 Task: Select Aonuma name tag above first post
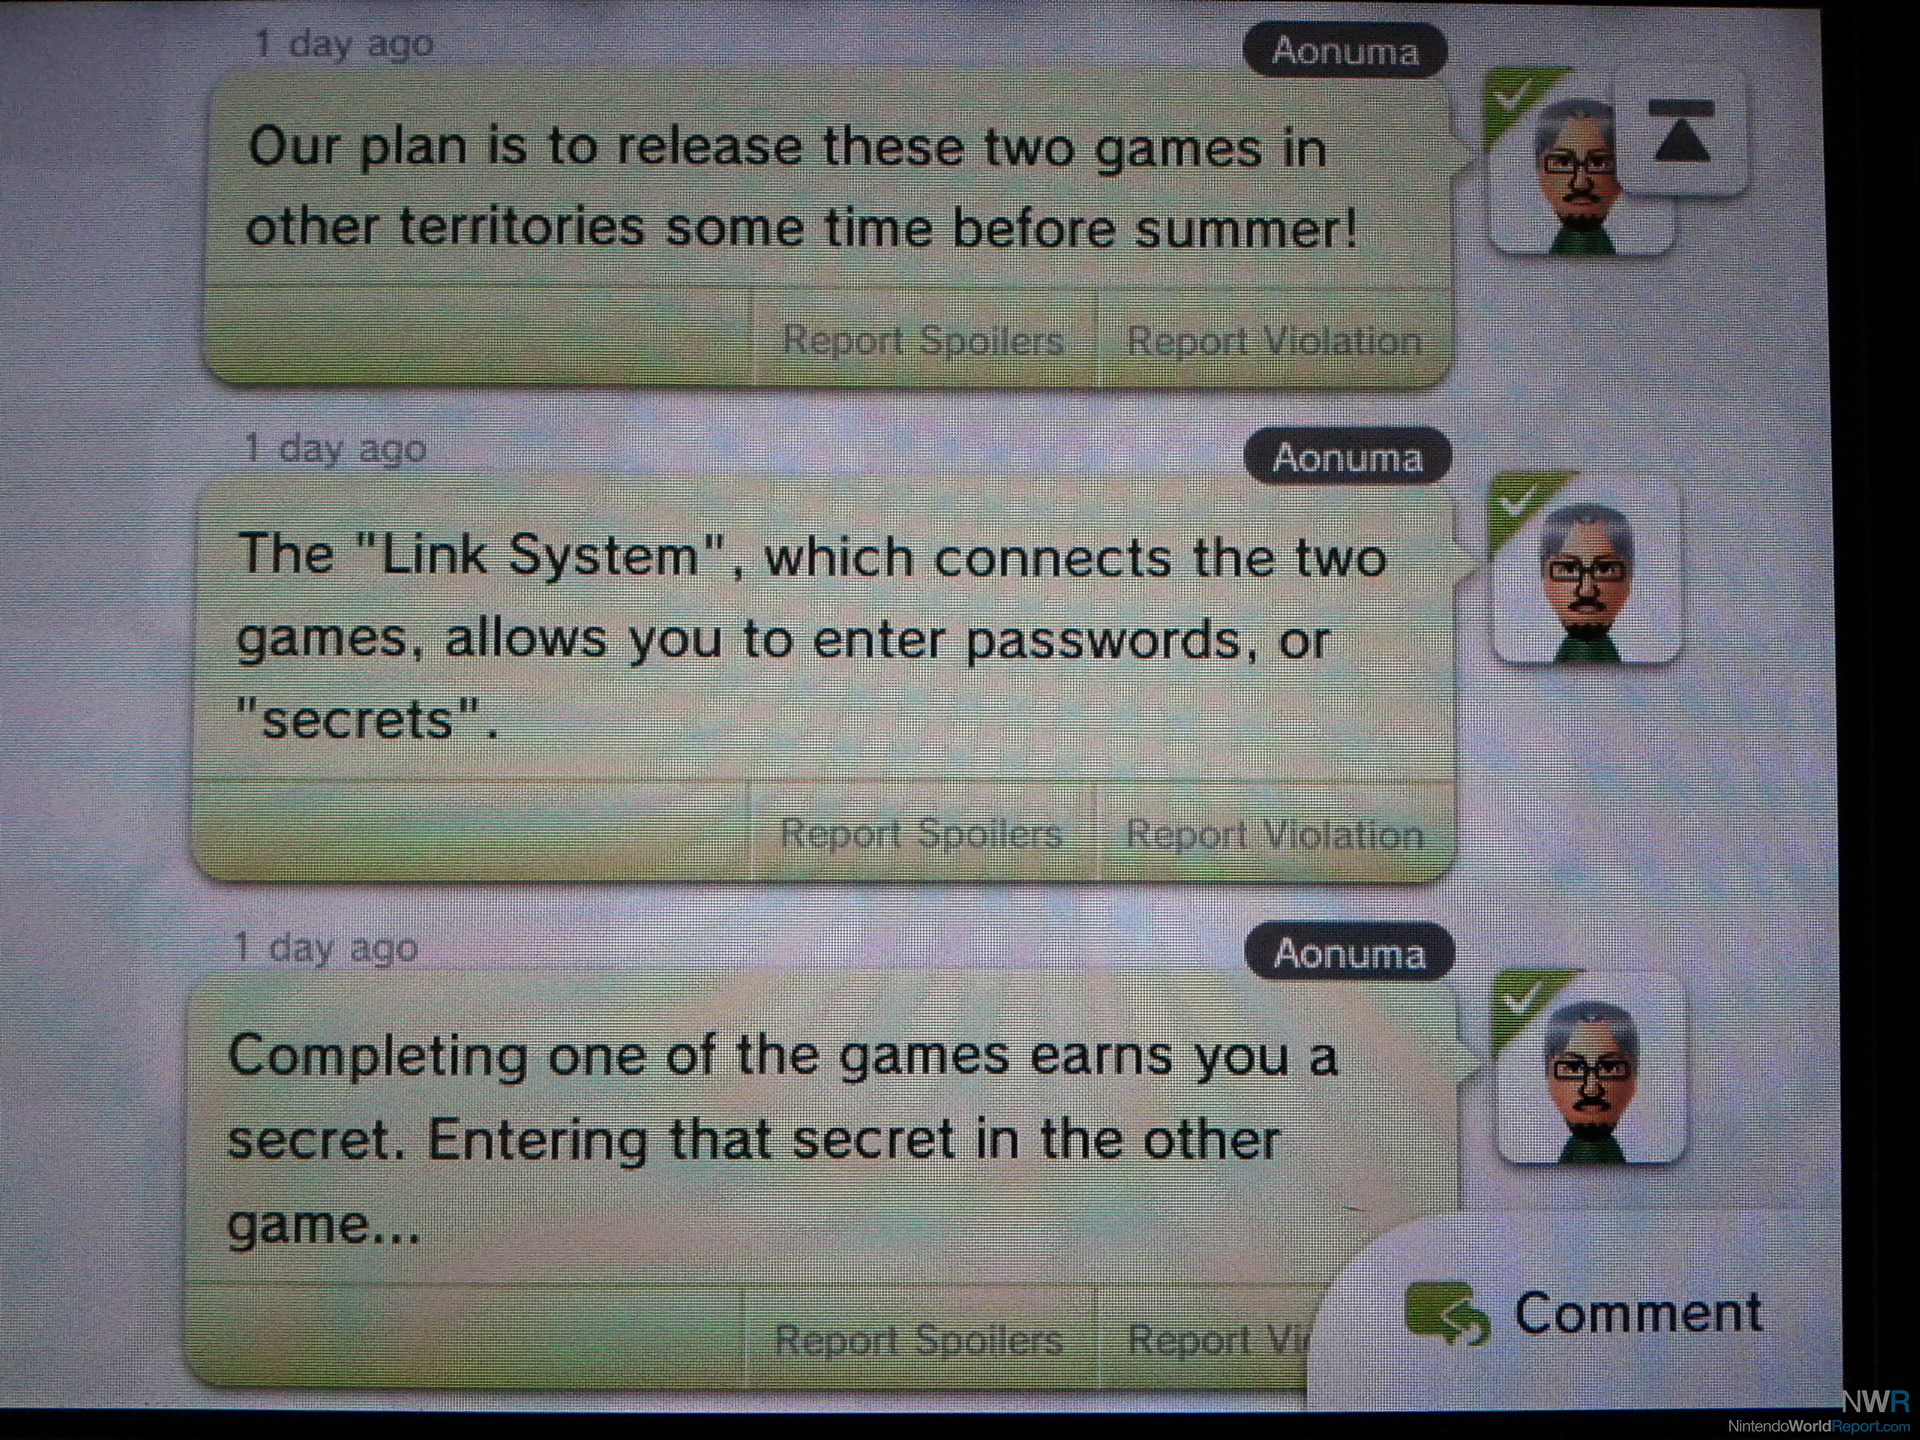1345,51
